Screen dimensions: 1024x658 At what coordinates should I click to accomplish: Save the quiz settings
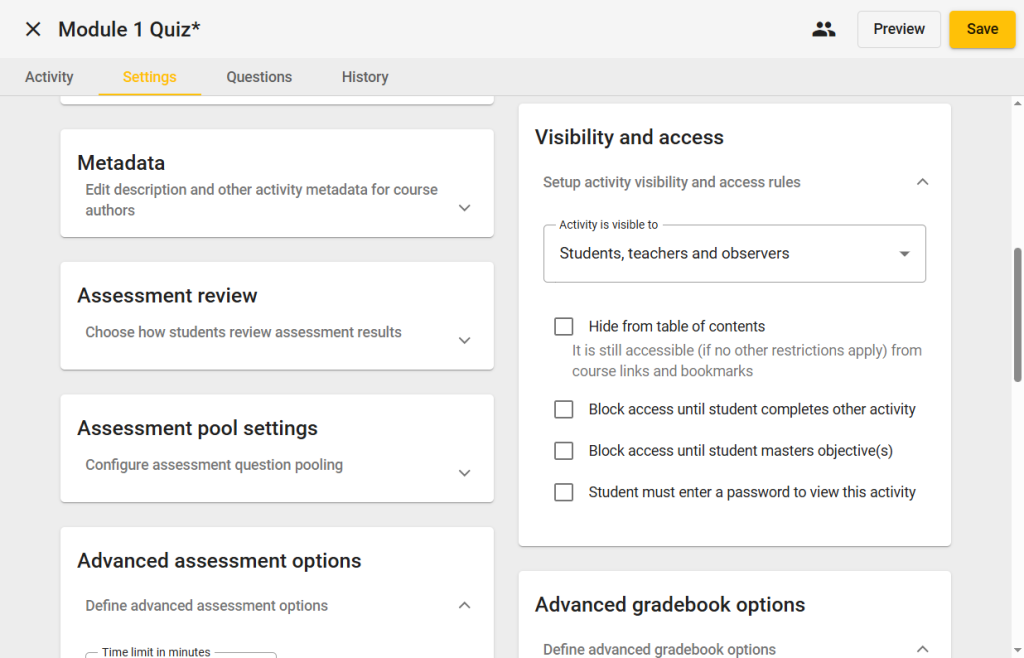tap(981, 29)
